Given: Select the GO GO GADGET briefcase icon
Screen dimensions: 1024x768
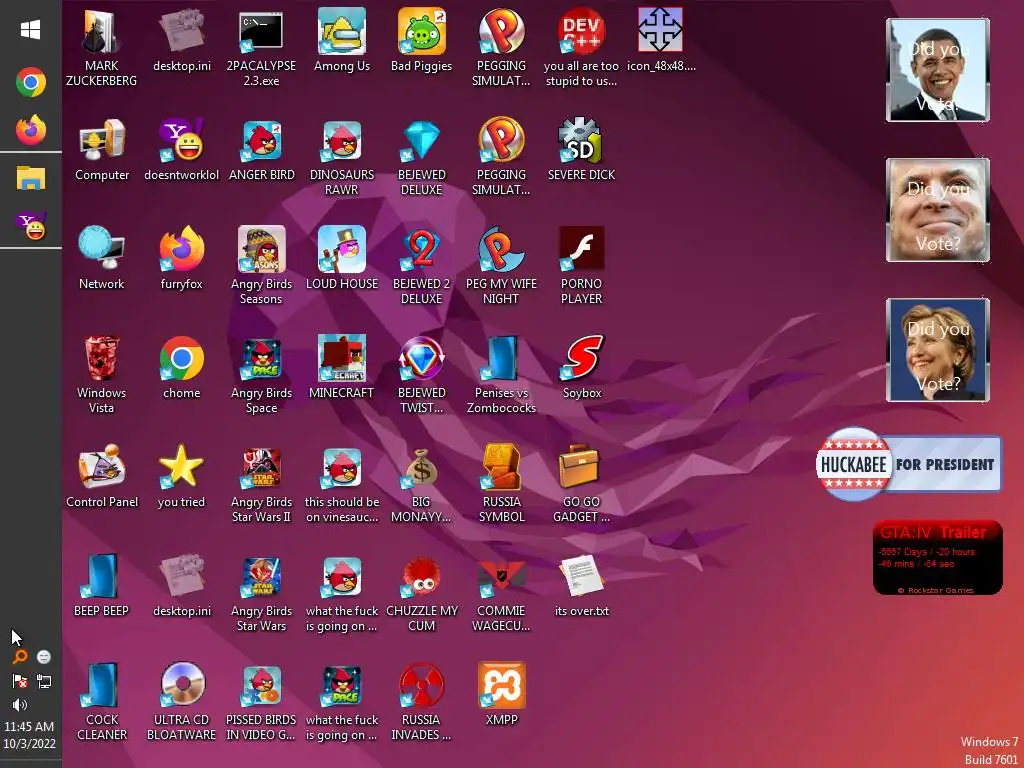Looking at the screenshot, I should (581, 483).
